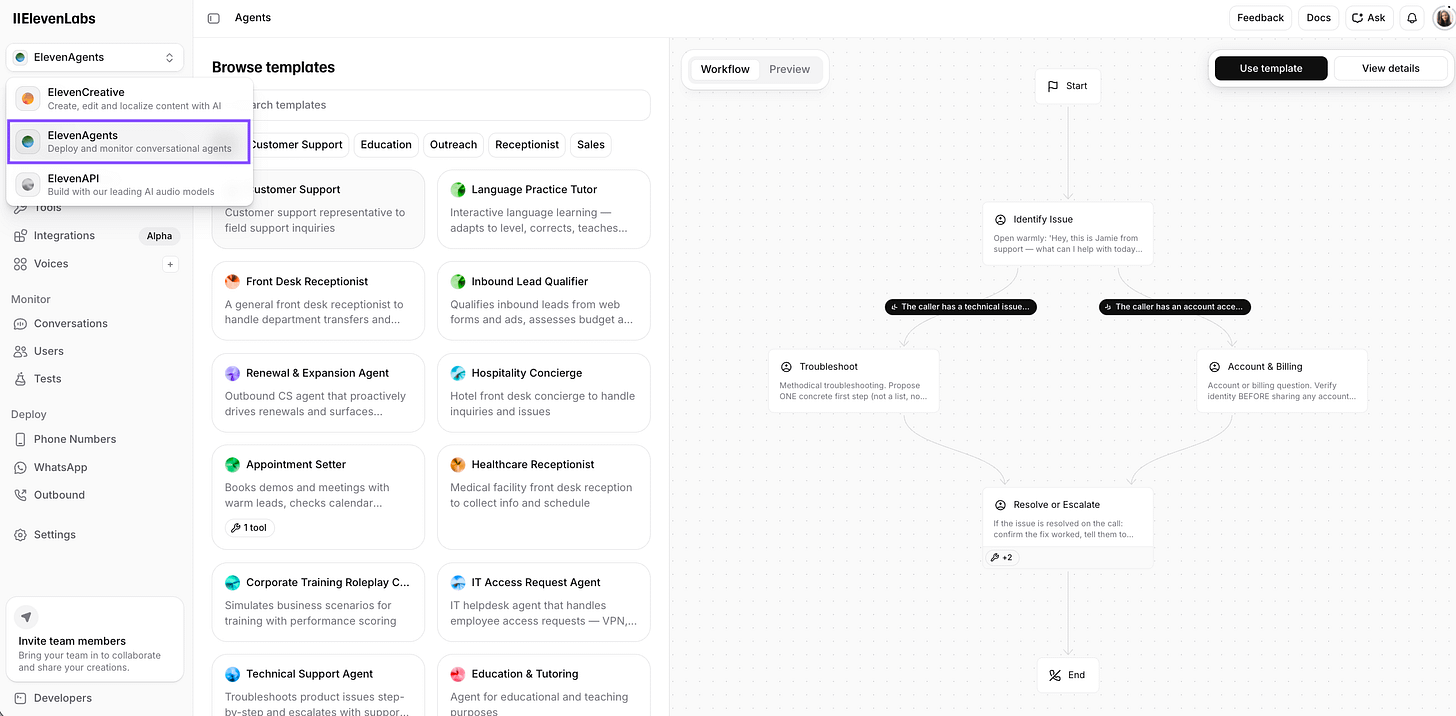Open the Renewal & Expansion Agent template

318,392
